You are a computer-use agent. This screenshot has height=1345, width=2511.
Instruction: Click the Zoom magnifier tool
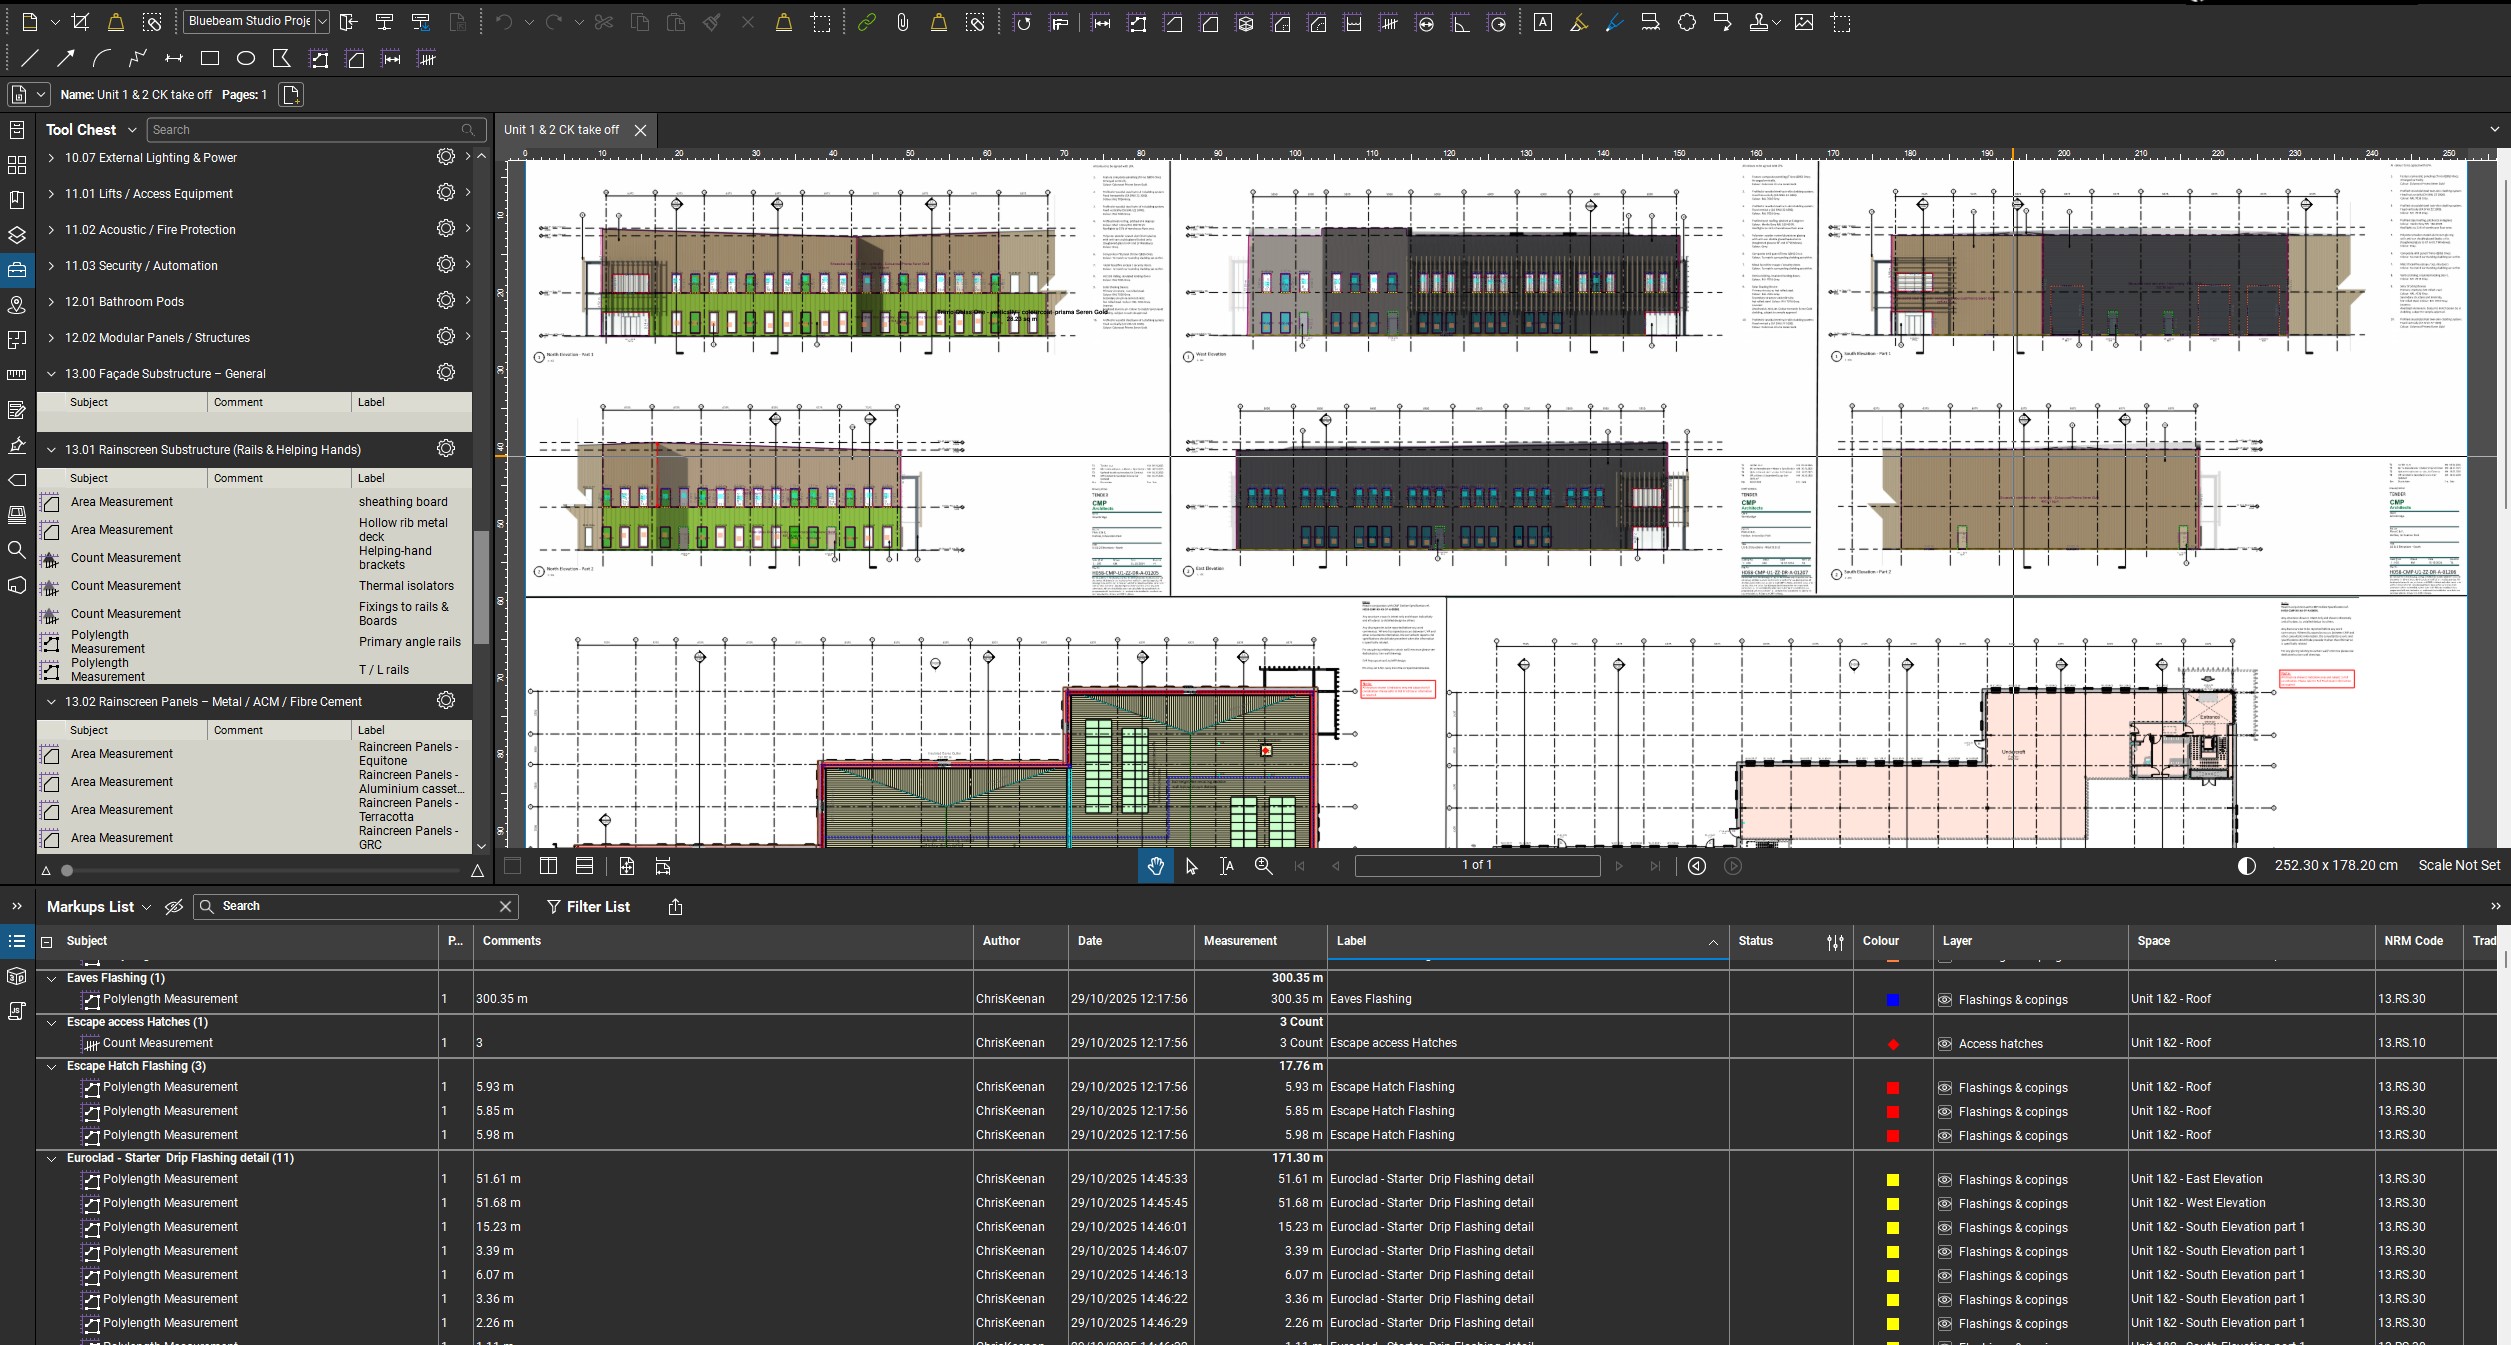click(x=1263, y=866)
